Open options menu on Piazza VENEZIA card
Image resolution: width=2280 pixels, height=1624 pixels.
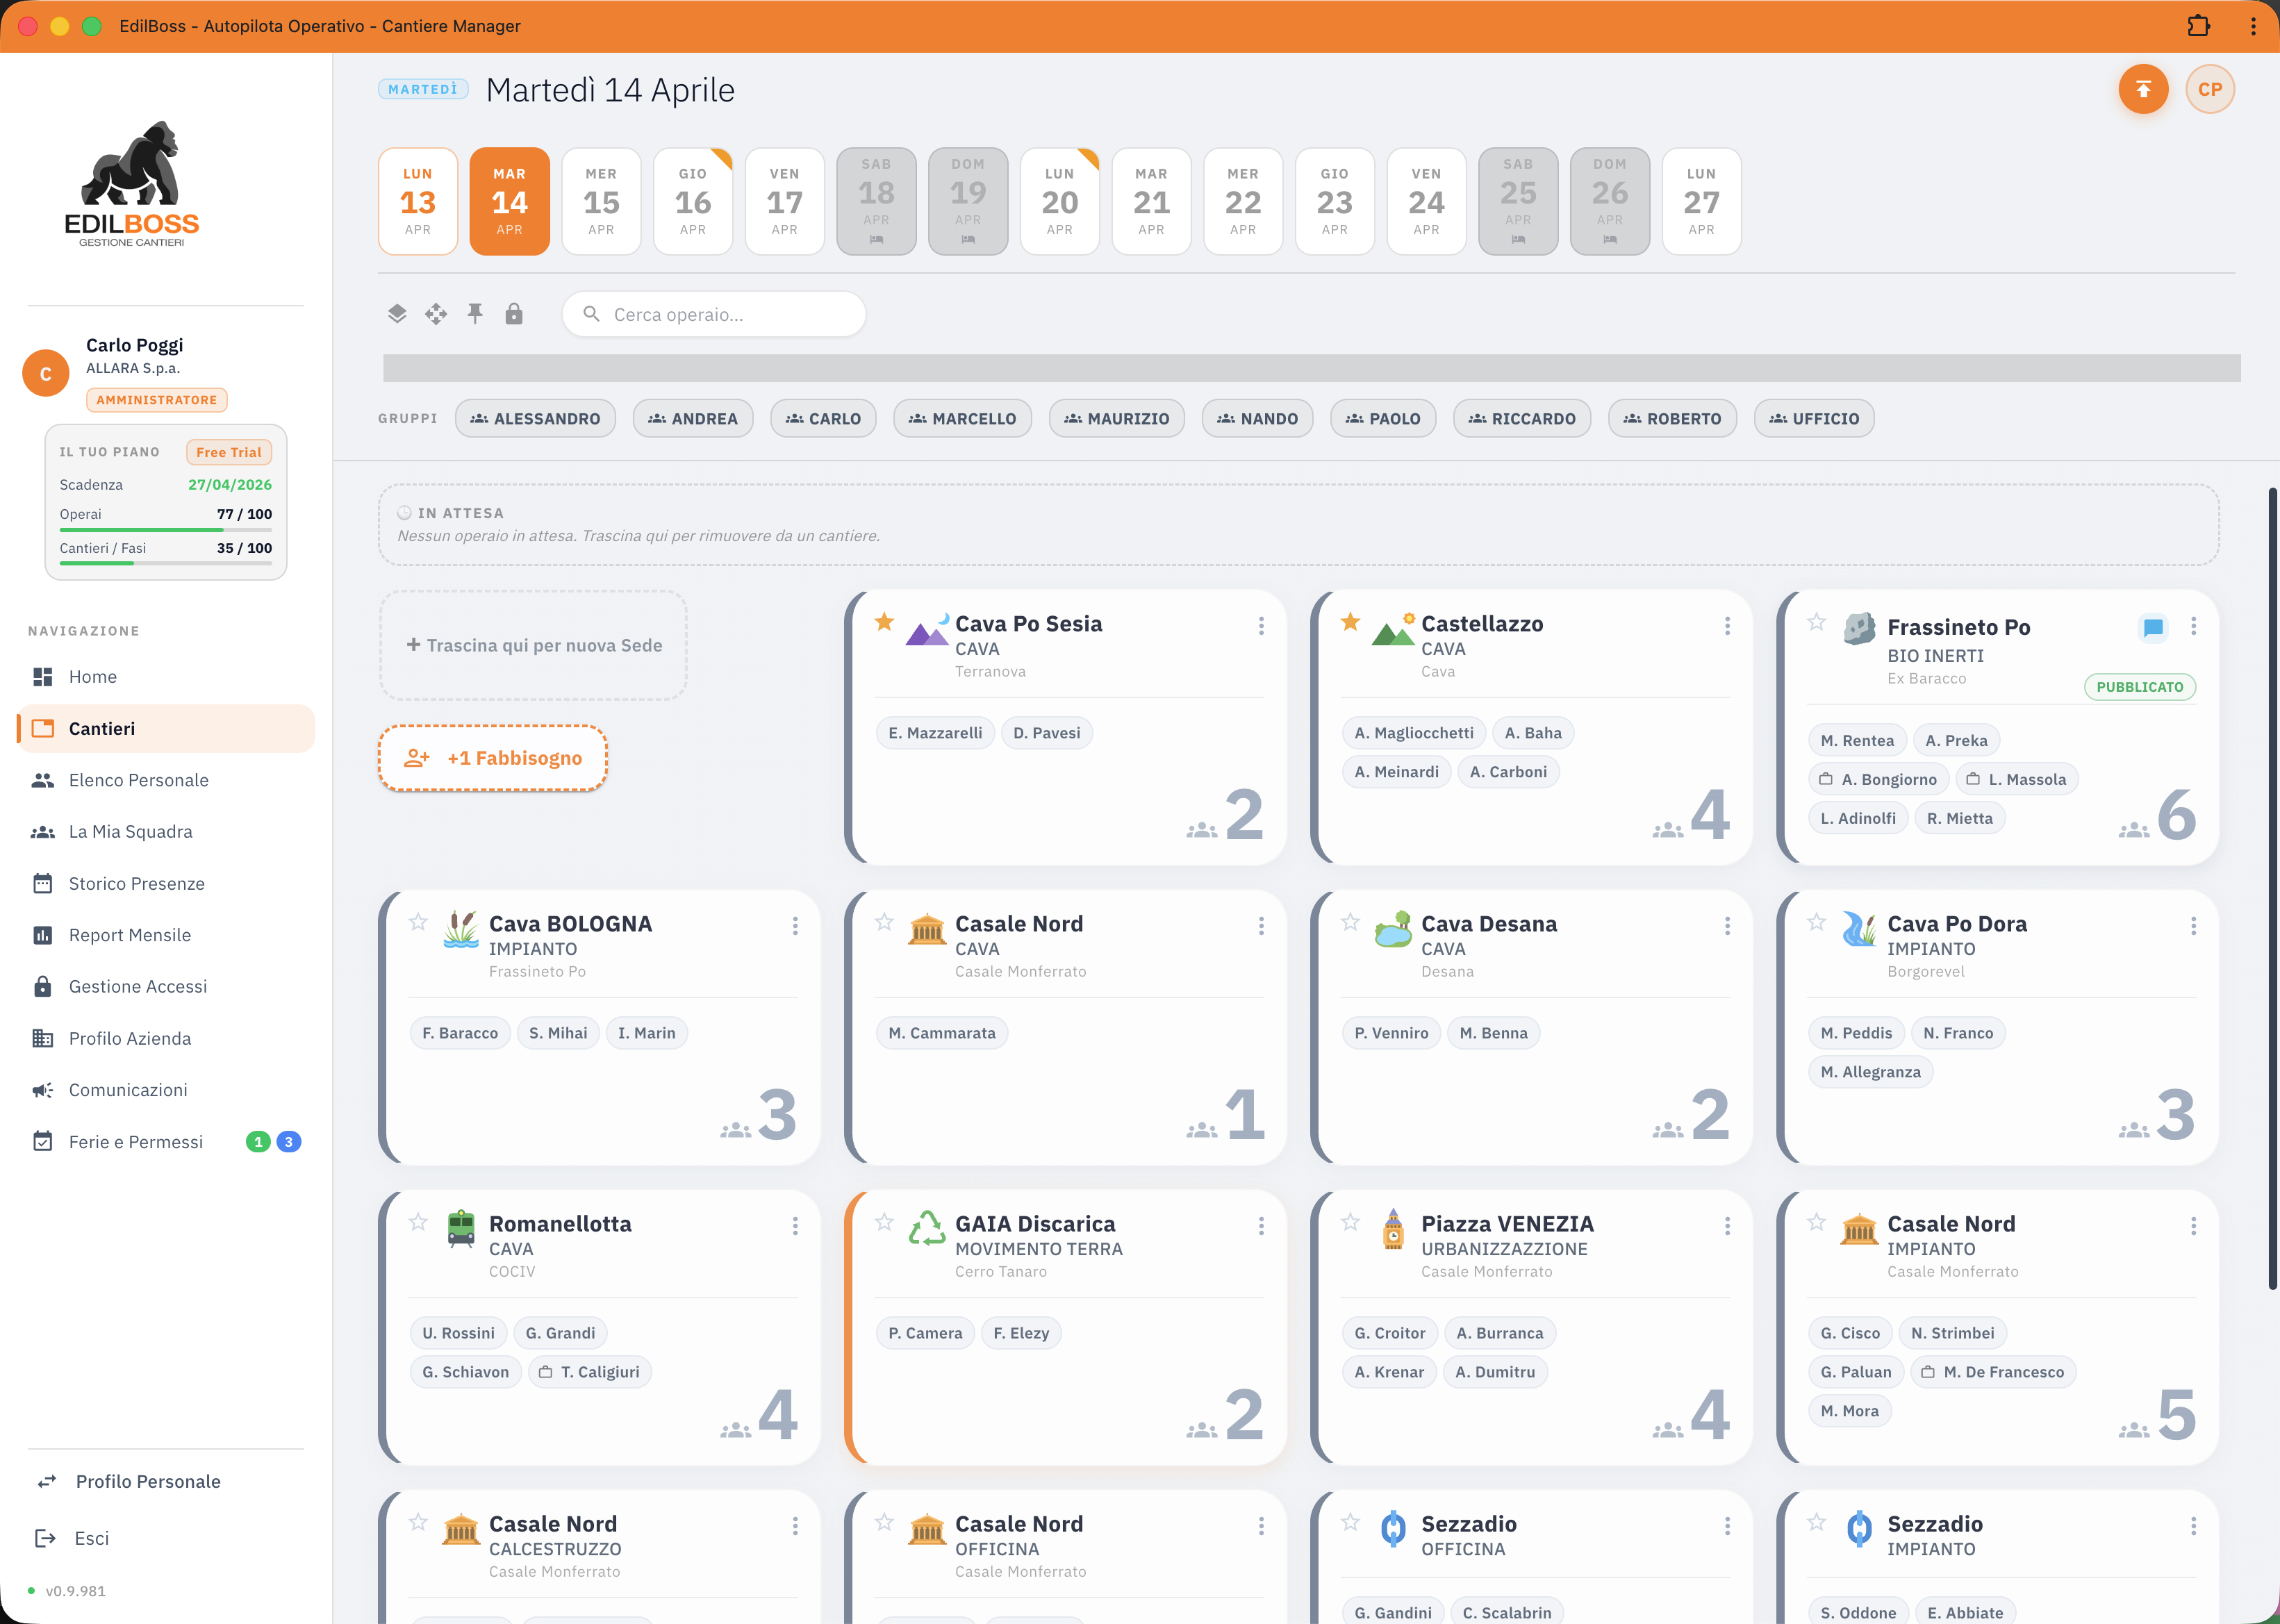click(1727, 1226)
